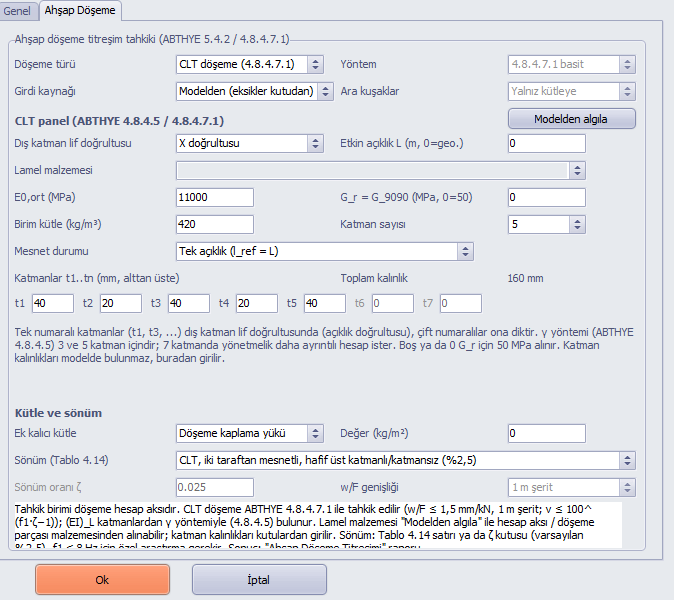Click the t2 layer thickness field
Image resolution: width=674 pixels, height=600 pixels.
point(121,303)
